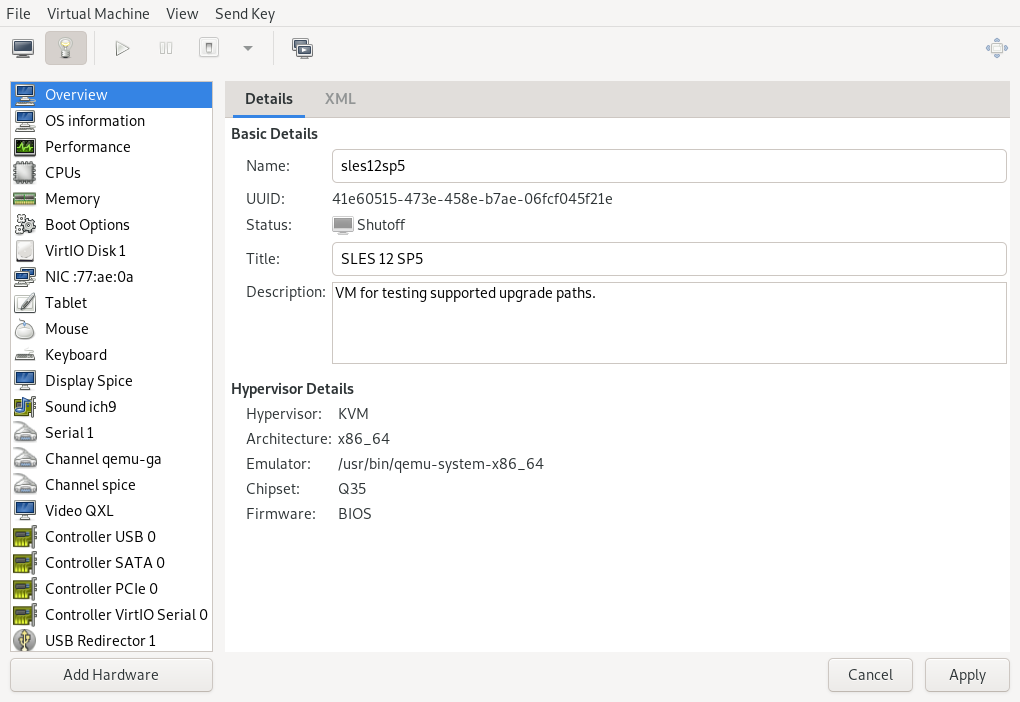This screenshot has height=702, width=1020.
Task: Open the manage VM snapshots view
Action: tap(302, 48)
